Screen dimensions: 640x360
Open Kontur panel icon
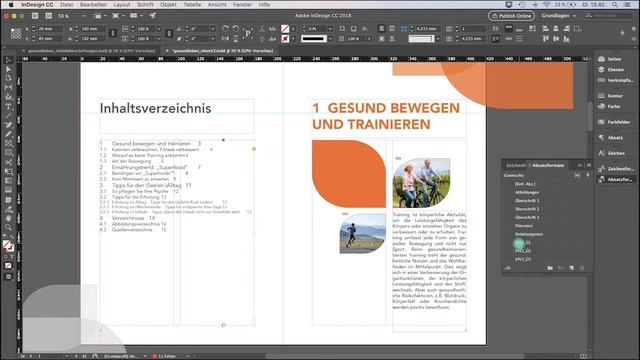pos(601,96)
